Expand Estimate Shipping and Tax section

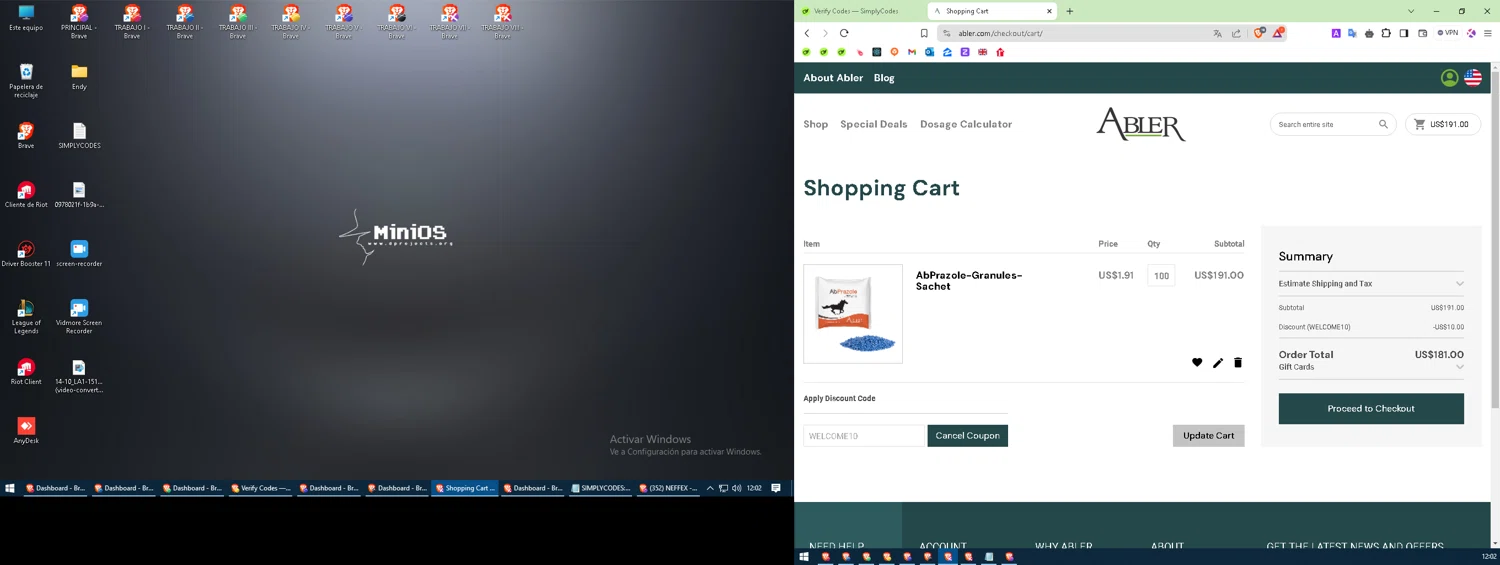click(x=1371, y=284)
